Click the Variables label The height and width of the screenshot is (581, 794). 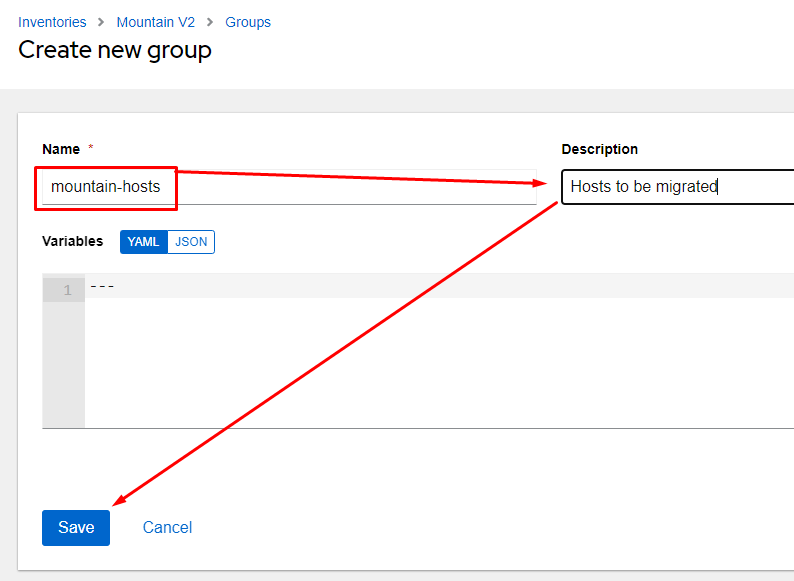tap(72, 241)
